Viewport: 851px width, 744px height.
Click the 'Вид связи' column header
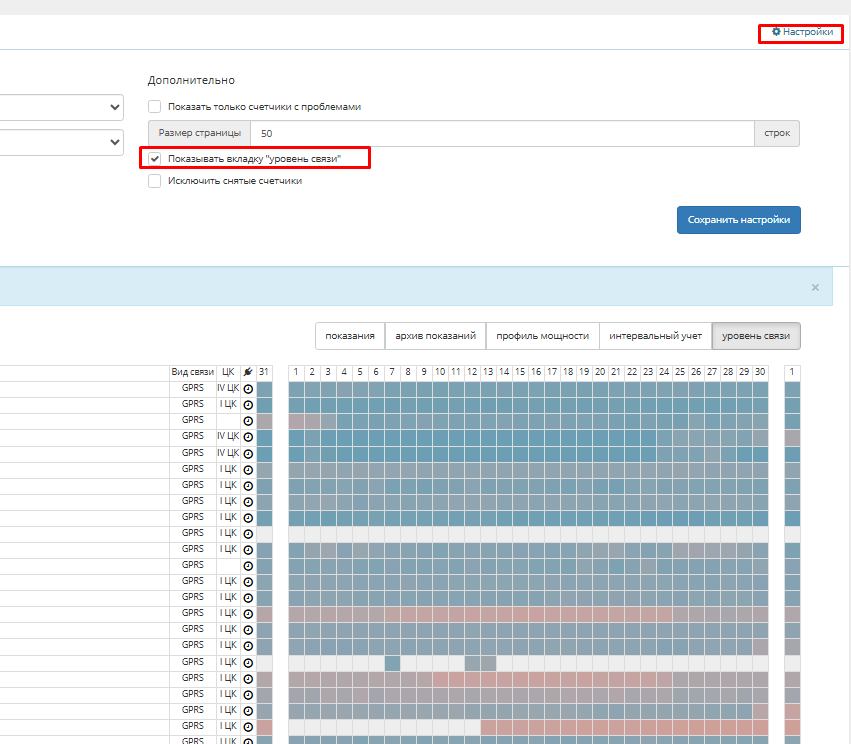[192, 372]
